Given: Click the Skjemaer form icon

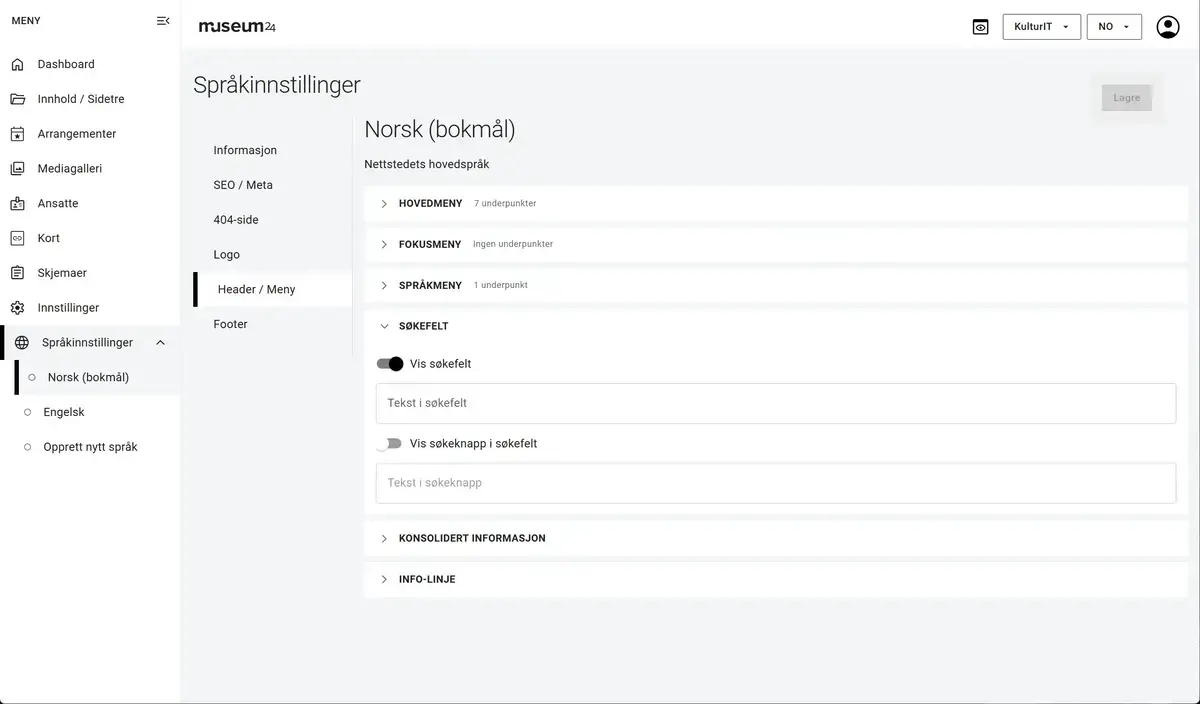Looking at the screenshot, I should pyautogui.click(x=17, y=273).
